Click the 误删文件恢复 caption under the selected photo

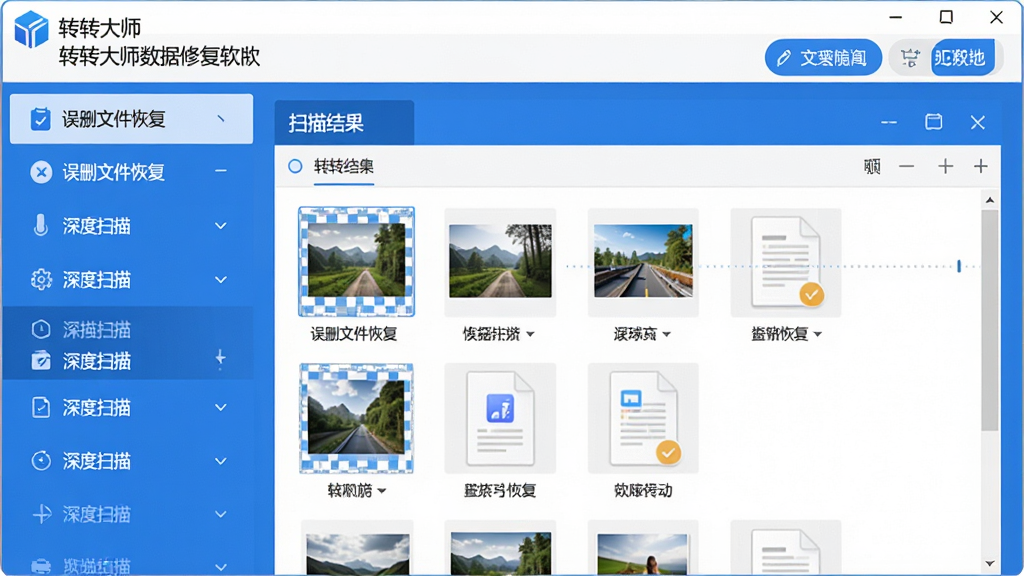(354, 334)
